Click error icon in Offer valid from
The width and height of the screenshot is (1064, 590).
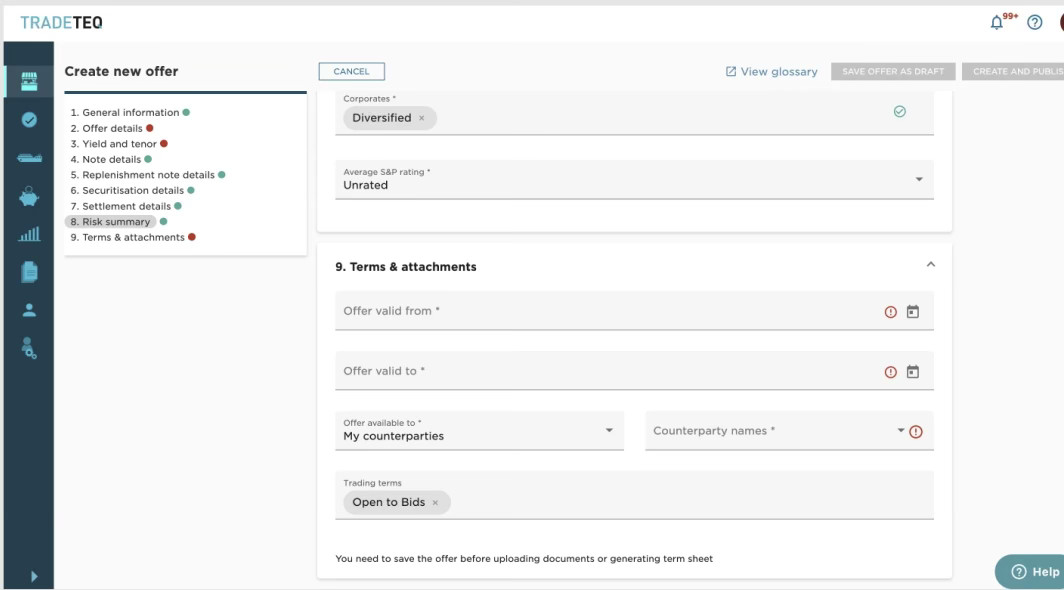click(890, 312)
